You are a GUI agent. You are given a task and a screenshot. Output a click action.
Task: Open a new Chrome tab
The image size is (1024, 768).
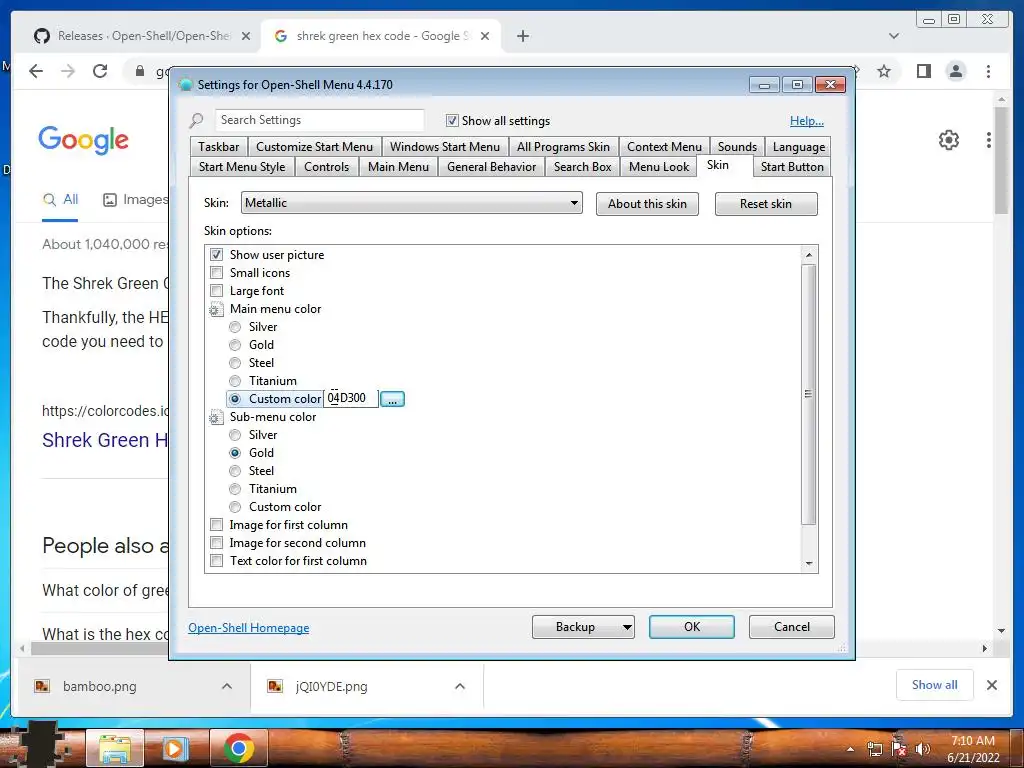click(523, 36)
